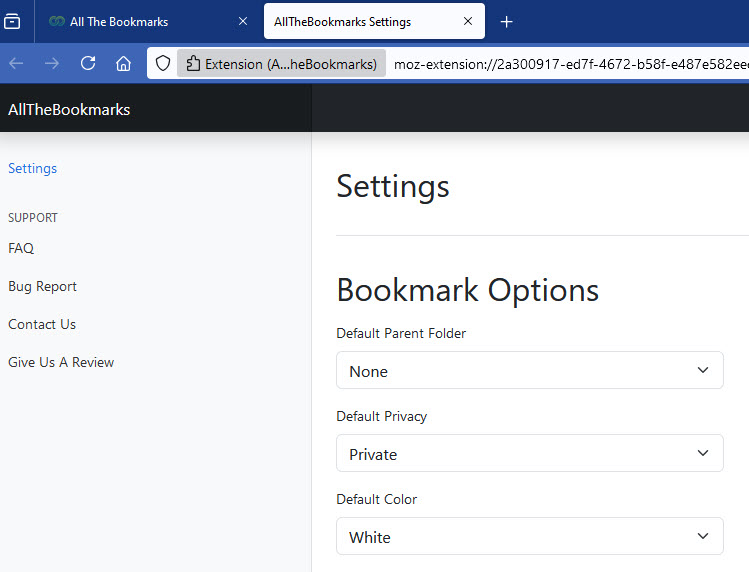Image resolution: width=749 pixels, height=572 pixels.
Task: Select the AllTheBookmarks Settings tab
Action: pos(374,22)
